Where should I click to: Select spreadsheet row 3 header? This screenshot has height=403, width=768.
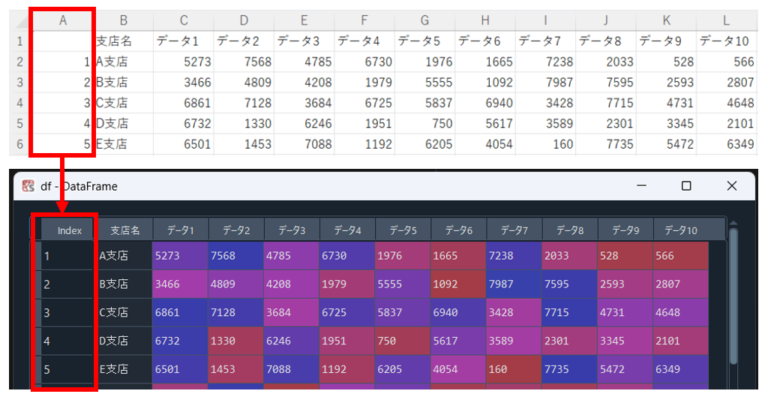[x=18, y=102]
